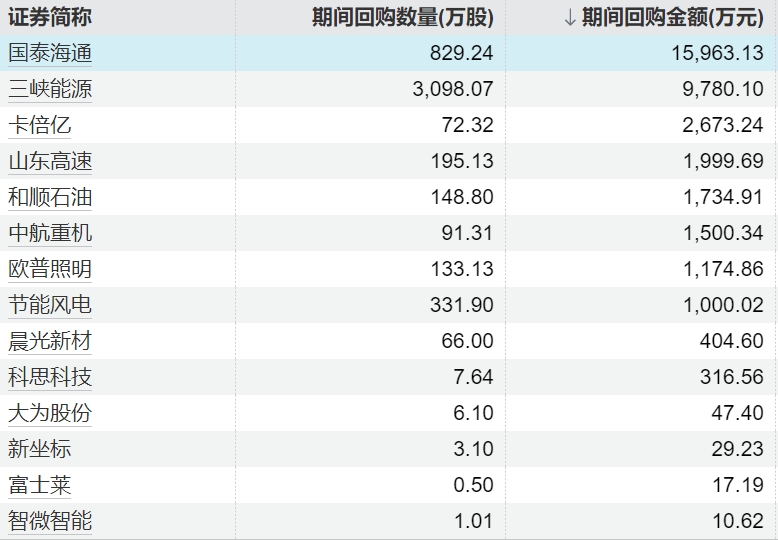The width and height of the screenshot is (778, 540).
Task: Click the 和顺石油 security name
Action: 50,198
